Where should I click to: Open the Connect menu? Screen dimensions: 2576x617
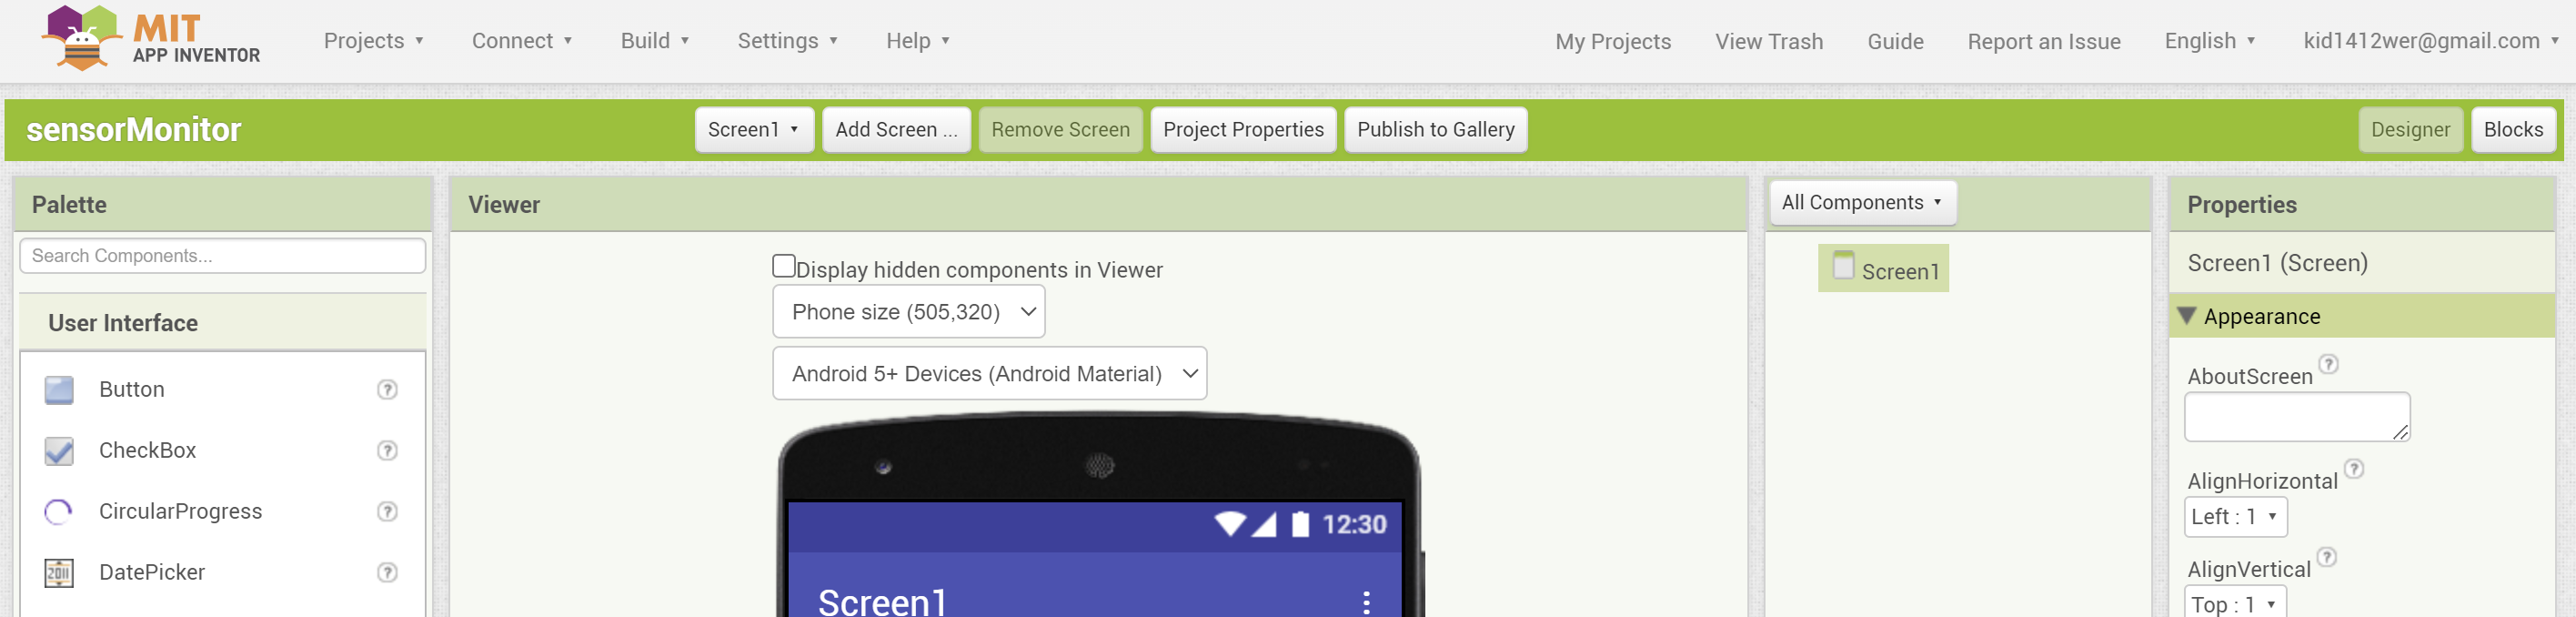point(522,41)
